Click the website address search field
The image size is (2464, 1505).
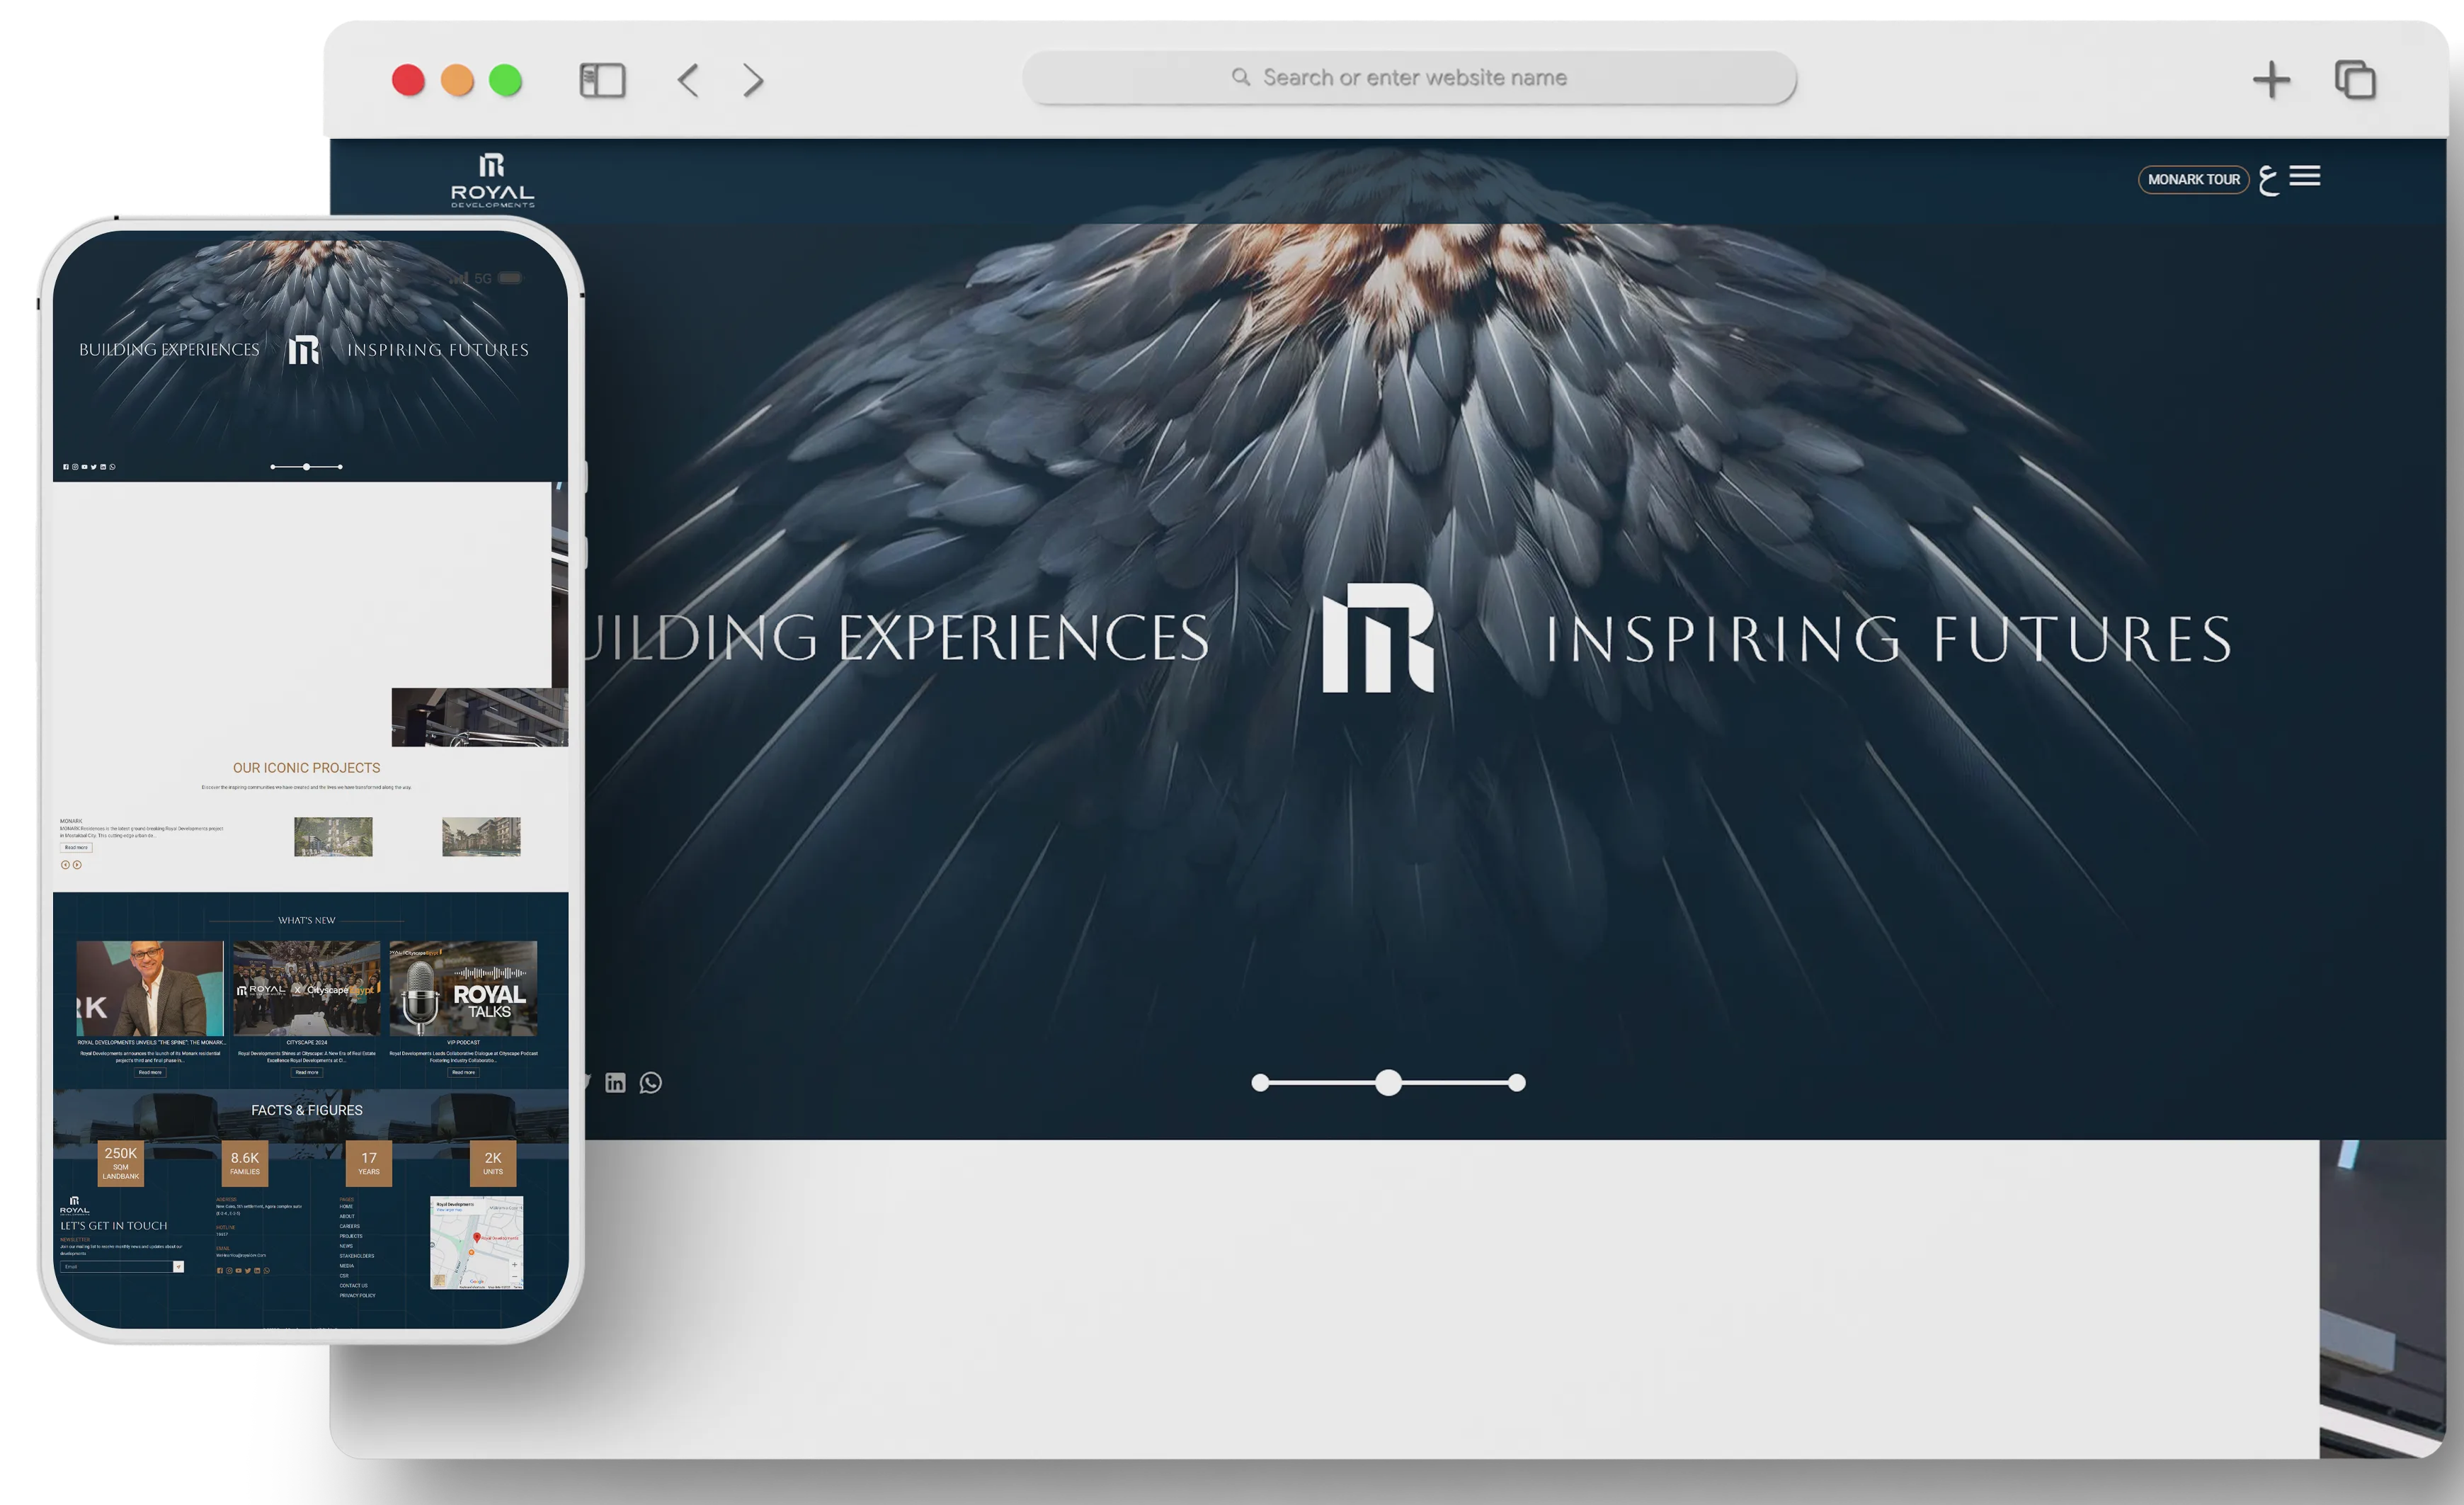[1409, 77]
